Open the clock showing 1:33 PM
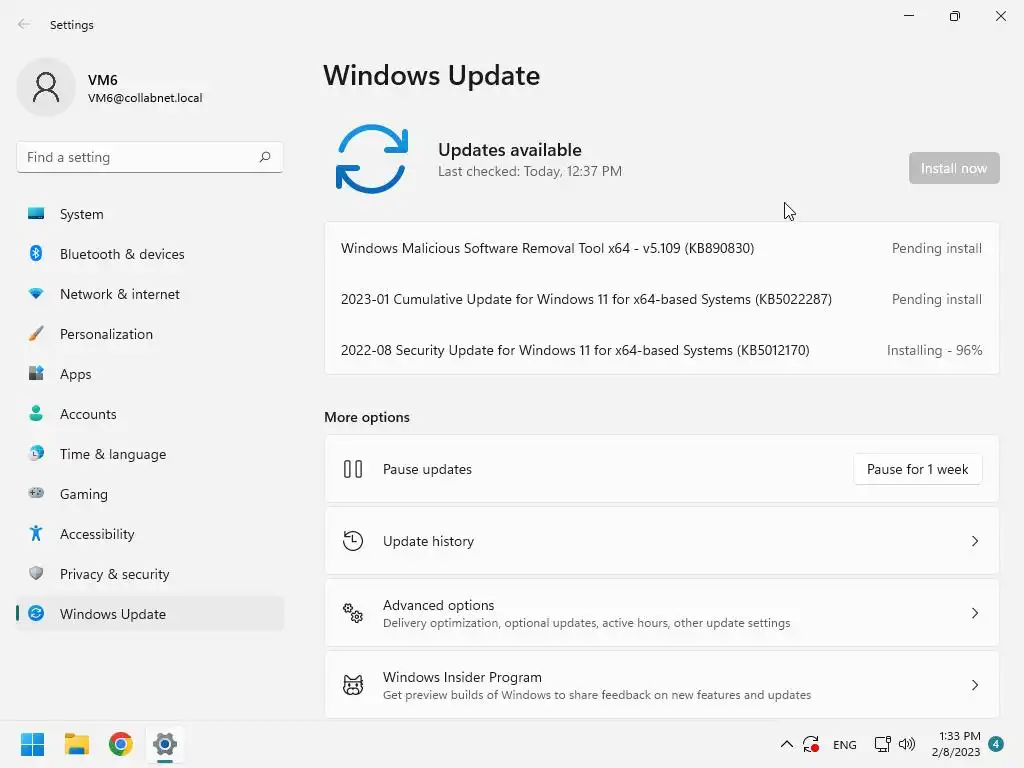Viewport: 1024px width, 768px height. click(x=956, y=744)
